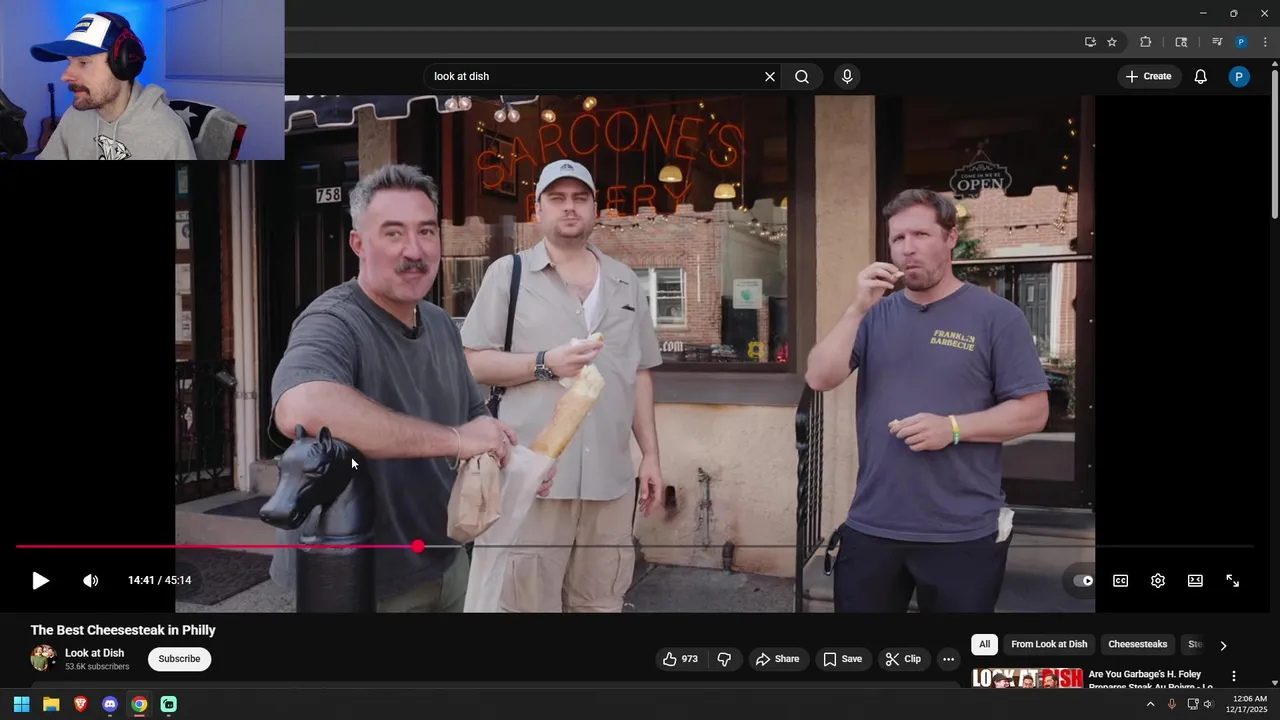The width and height of the screenshot is (1280, 720).
Task: Open more actions ellipsis menu
Action: coord(948,659)
